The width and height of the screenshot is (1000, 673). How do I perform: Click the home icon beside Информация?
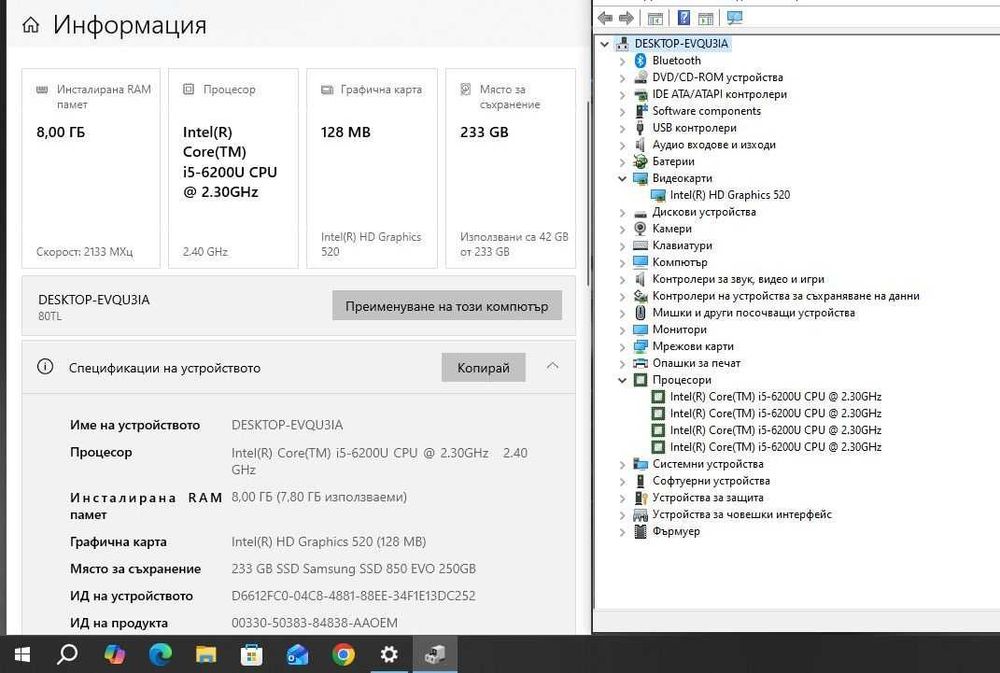(x=31, y=25)
